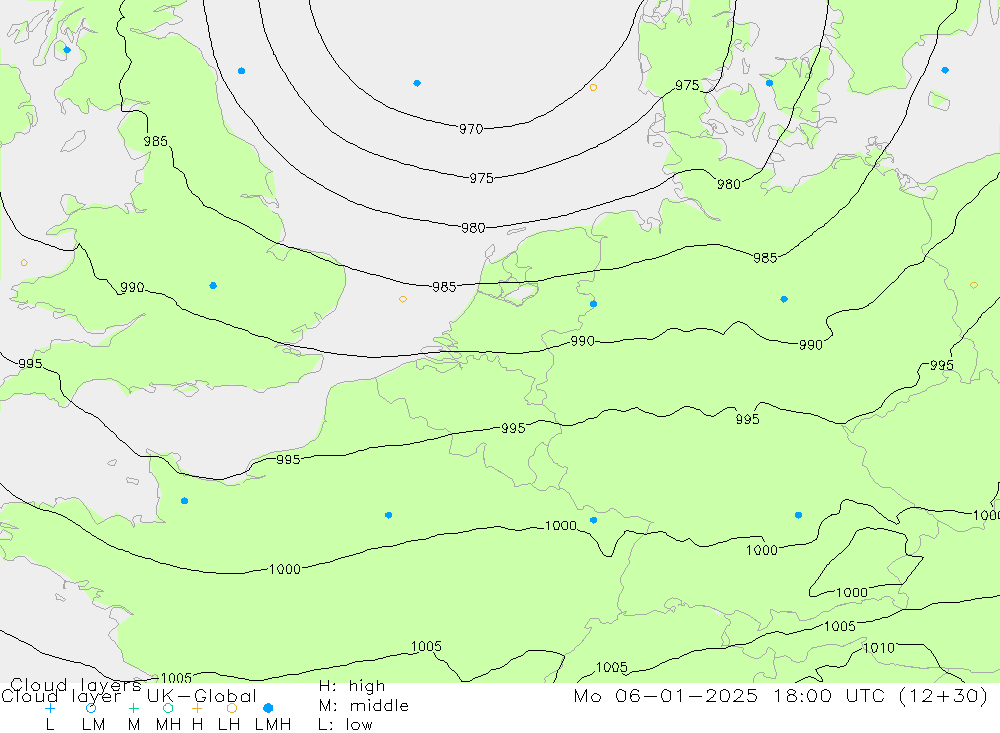Click the 970 isobar label

pos(471,129)
